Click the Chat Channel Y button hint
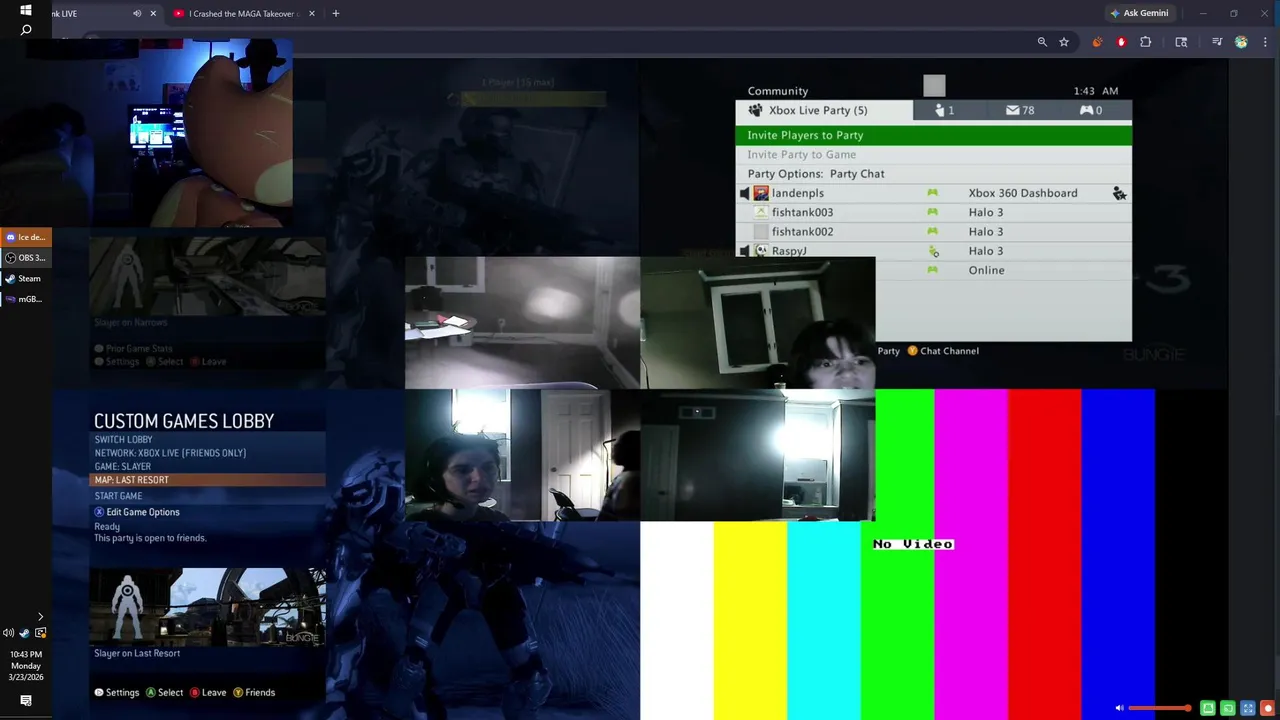Image resolution: width=1280 pixels, height=720 pixels. pos(942,351)
